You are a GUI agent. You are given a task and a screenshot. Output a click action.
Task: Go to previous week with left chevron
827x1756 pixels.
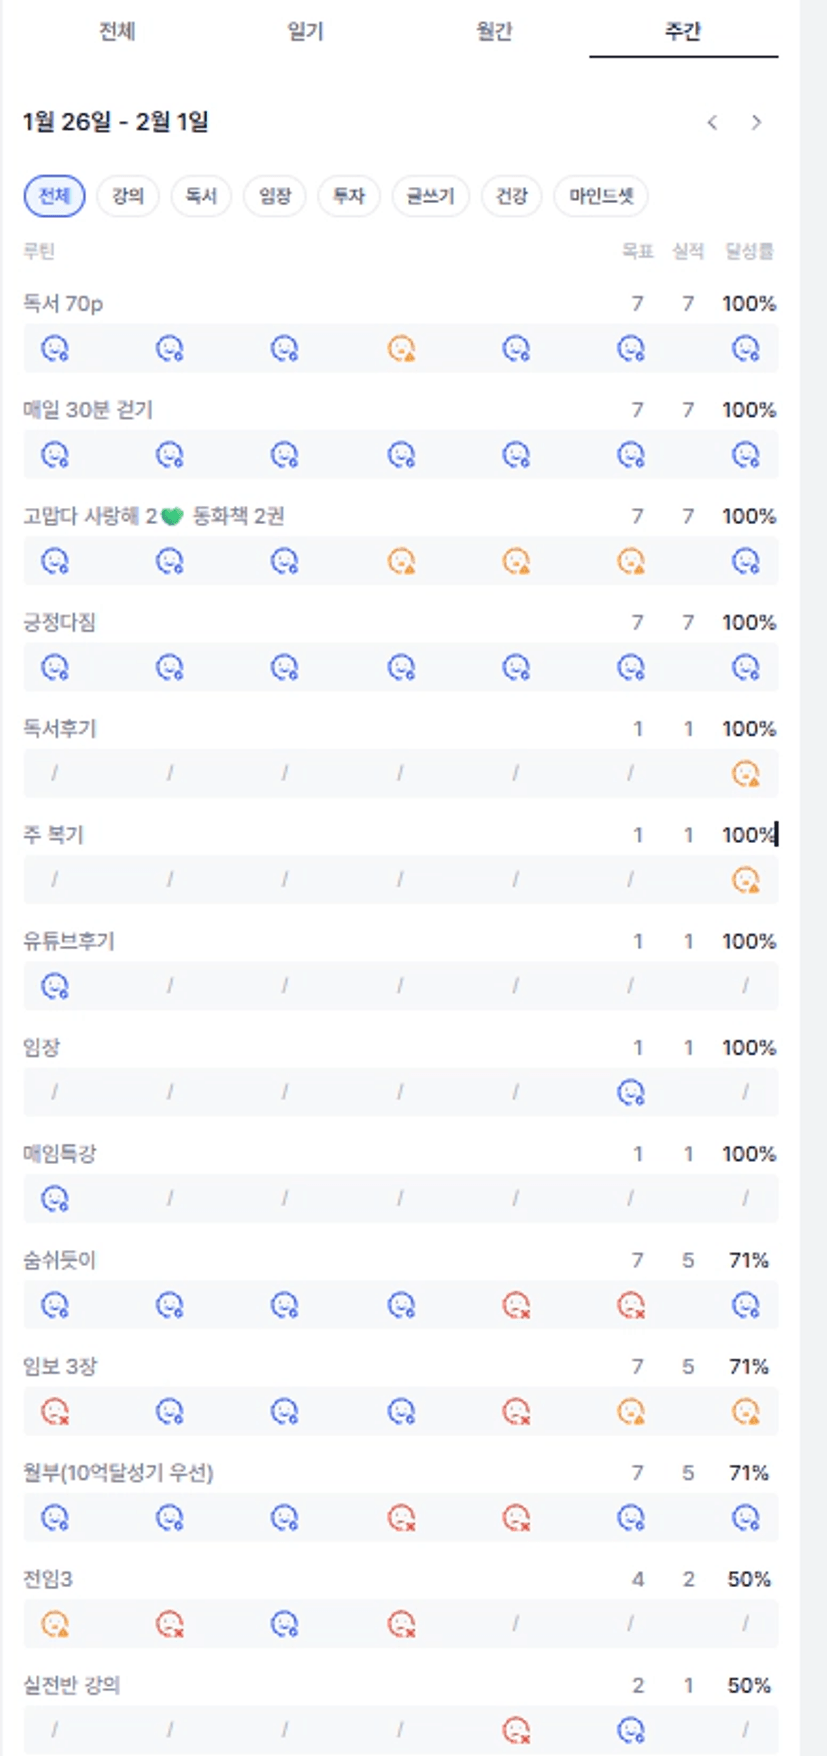click(x=712, y=123)
